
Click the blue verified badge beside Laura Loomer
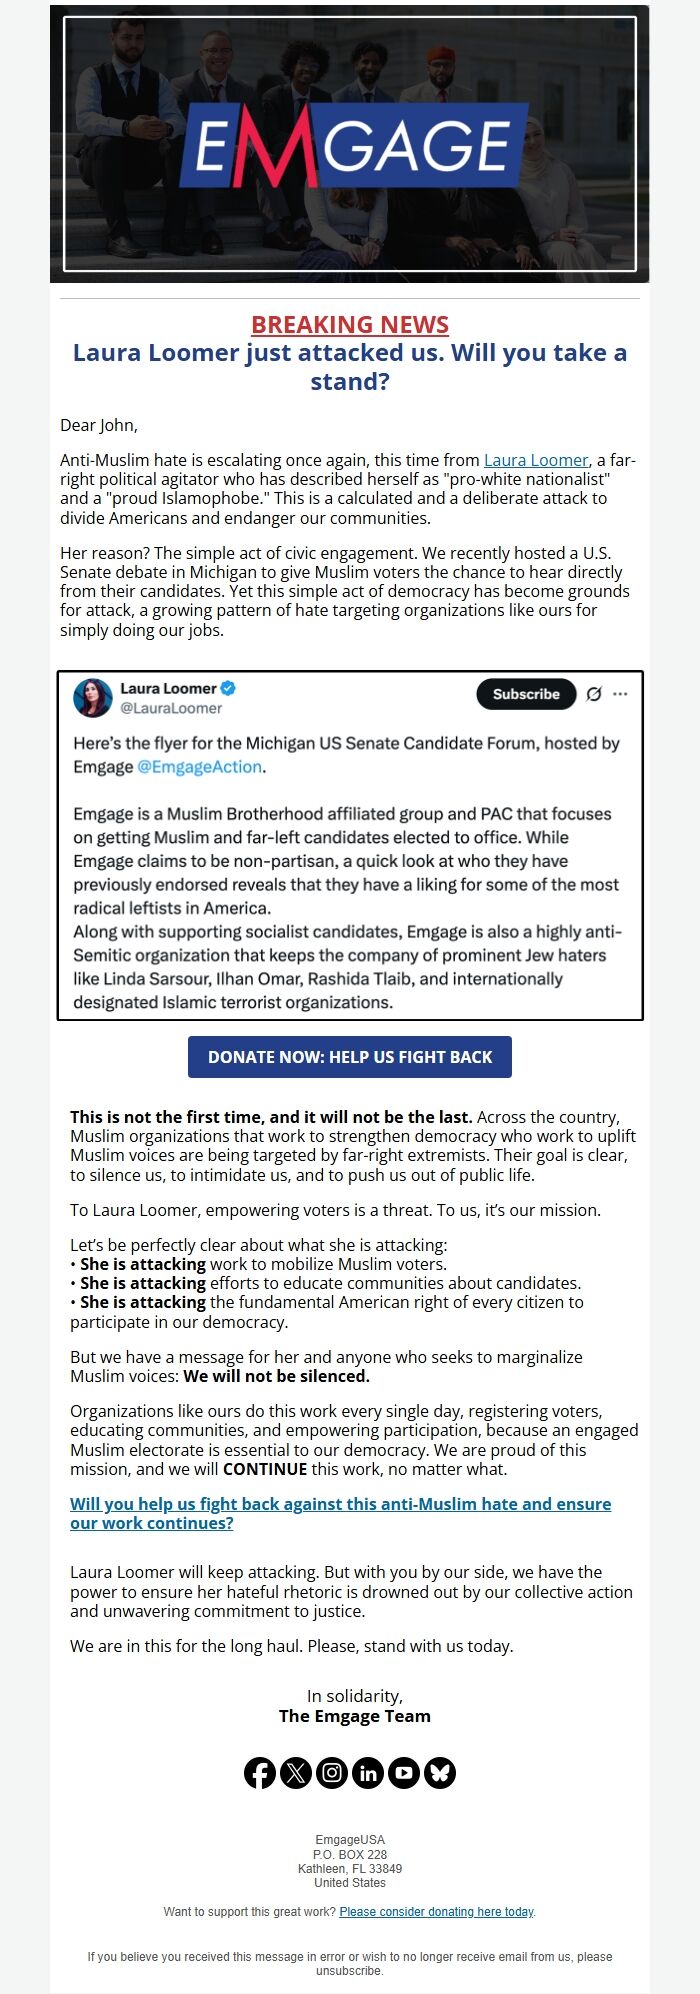228,688
